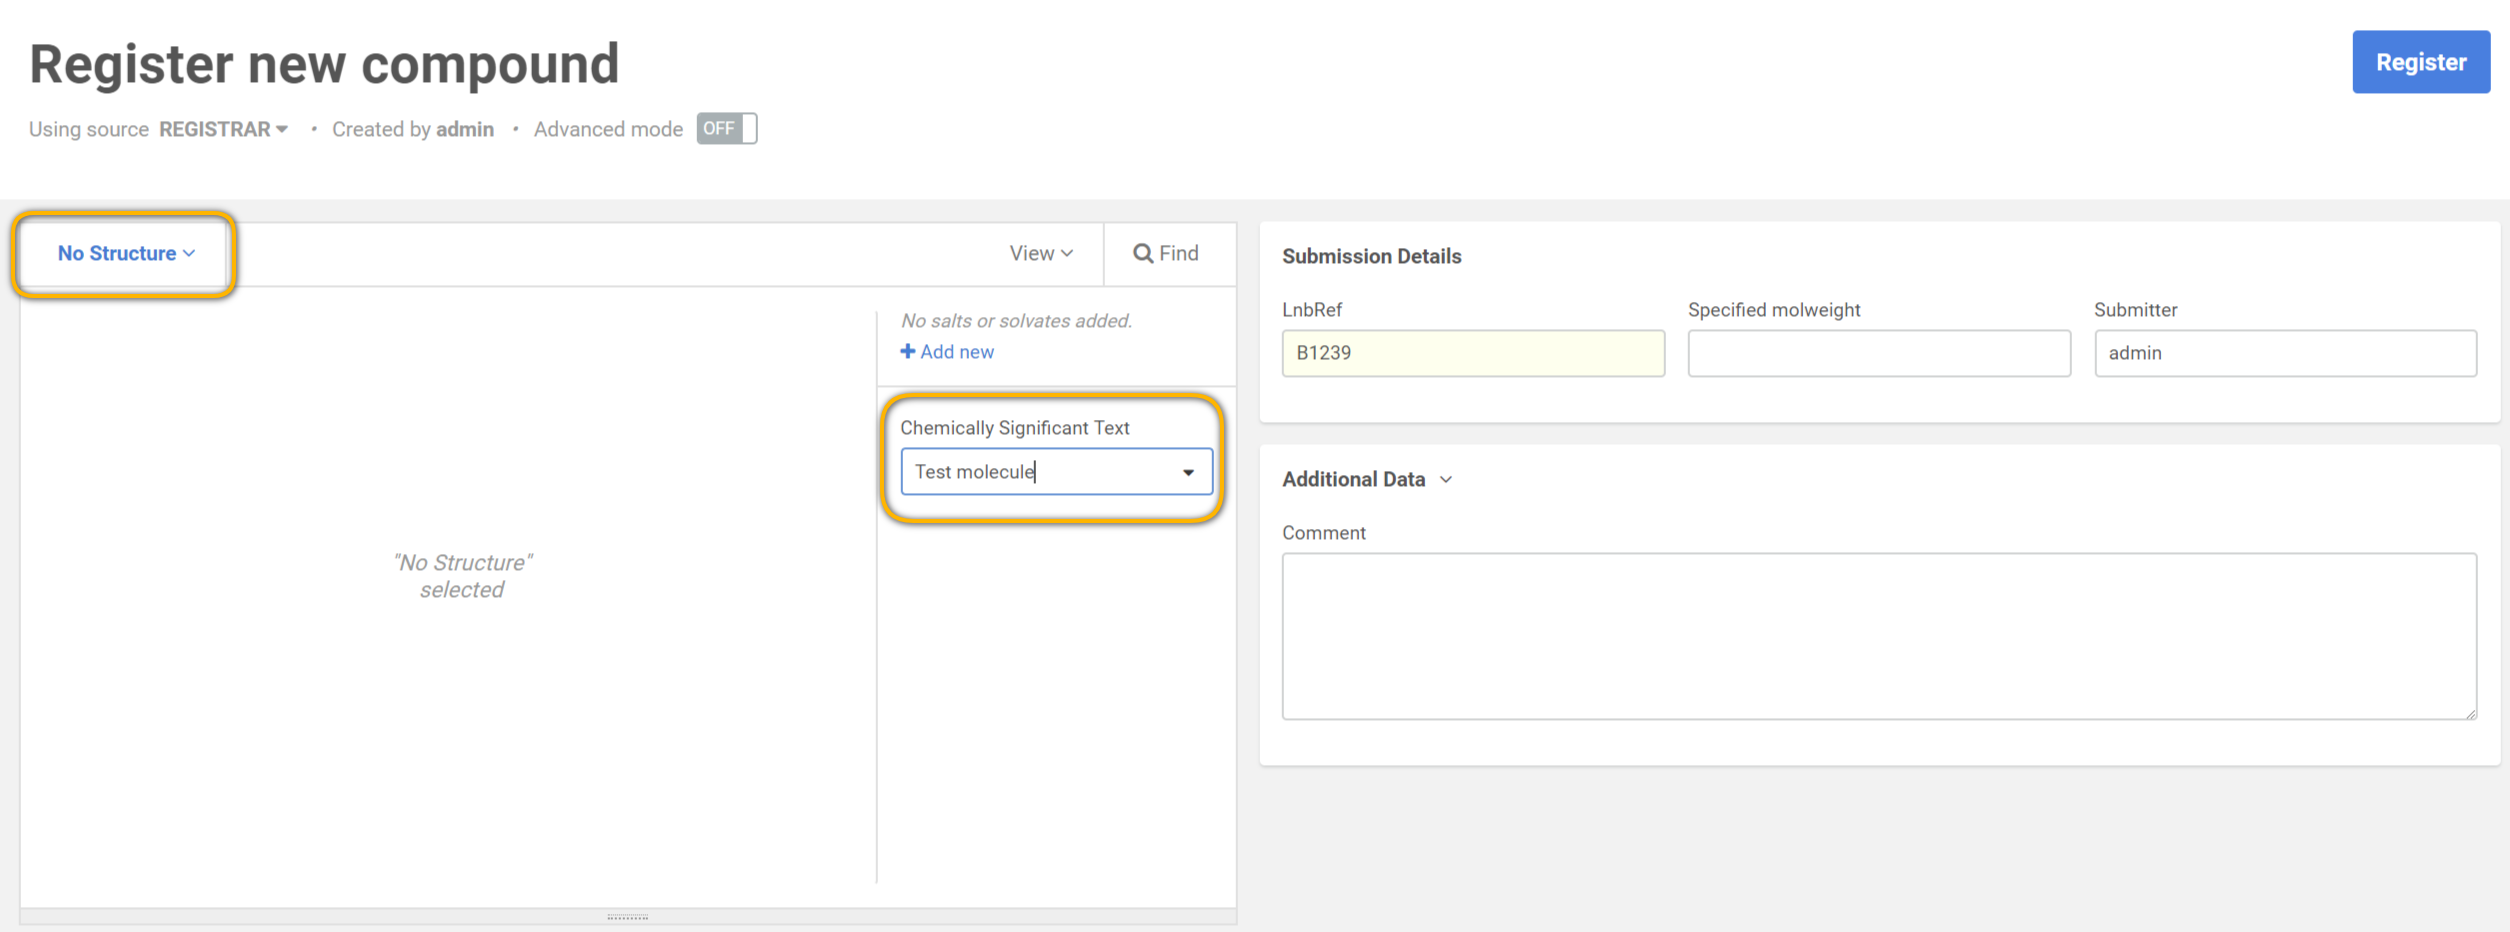Open the No Structure menu

tap(125, 254)
